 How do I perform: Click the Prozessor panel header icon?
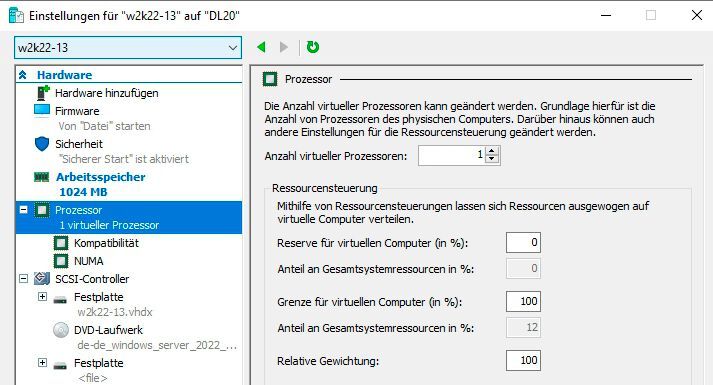pyautogui.click(x=270, y=79)
